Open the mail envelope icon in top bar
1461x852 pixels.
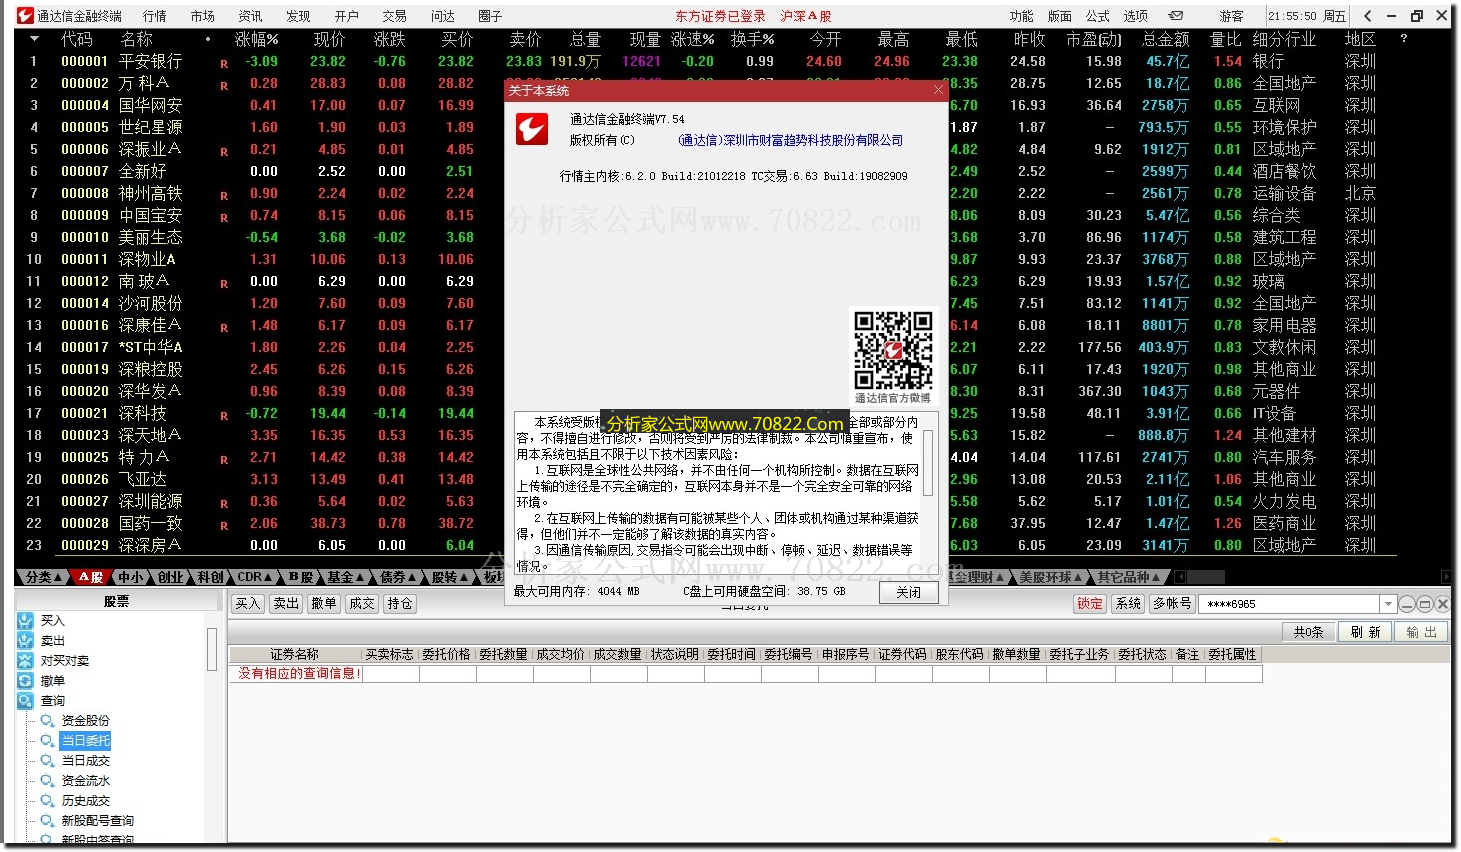(1176, 16)
